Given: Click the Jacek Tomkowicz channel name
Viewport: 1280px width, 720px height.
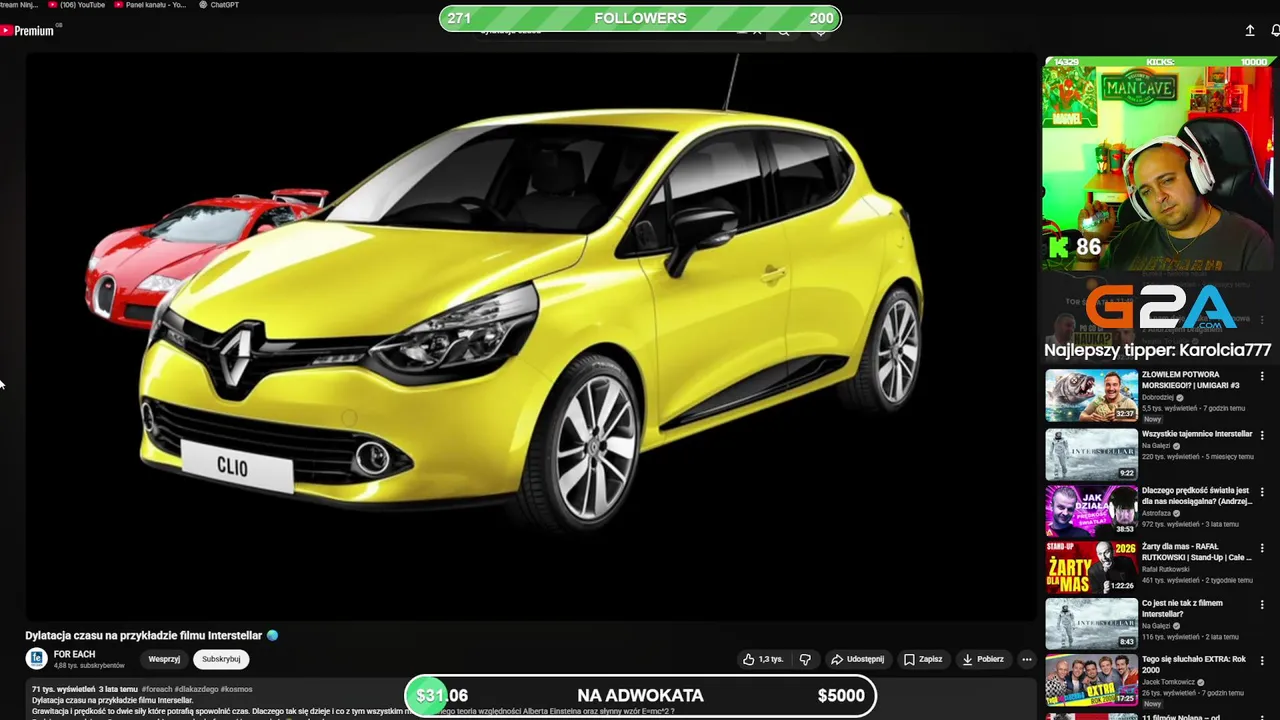Looking at the screenshot, I should tap(1168, 682).
